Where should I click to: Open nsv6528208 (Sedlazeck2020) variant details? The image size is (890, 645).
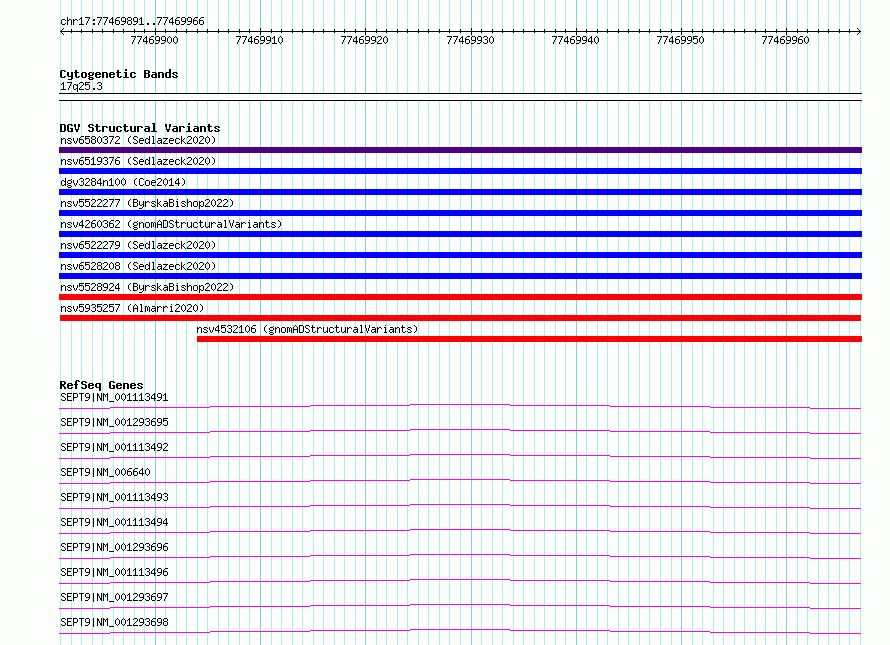[x=138, y=266]
